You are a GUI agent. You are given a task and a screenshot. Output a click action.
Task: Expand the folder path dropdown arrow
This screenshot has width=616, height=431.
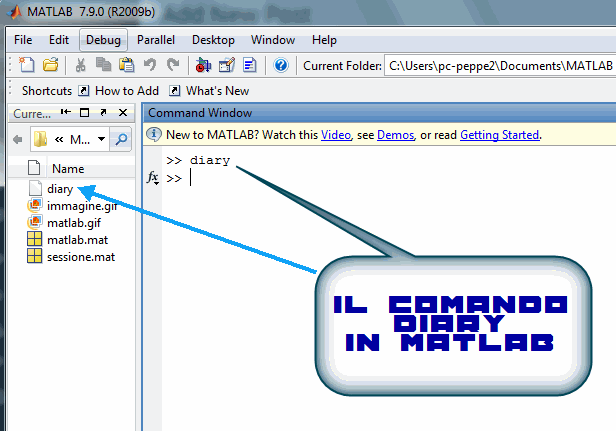[101, 139]
